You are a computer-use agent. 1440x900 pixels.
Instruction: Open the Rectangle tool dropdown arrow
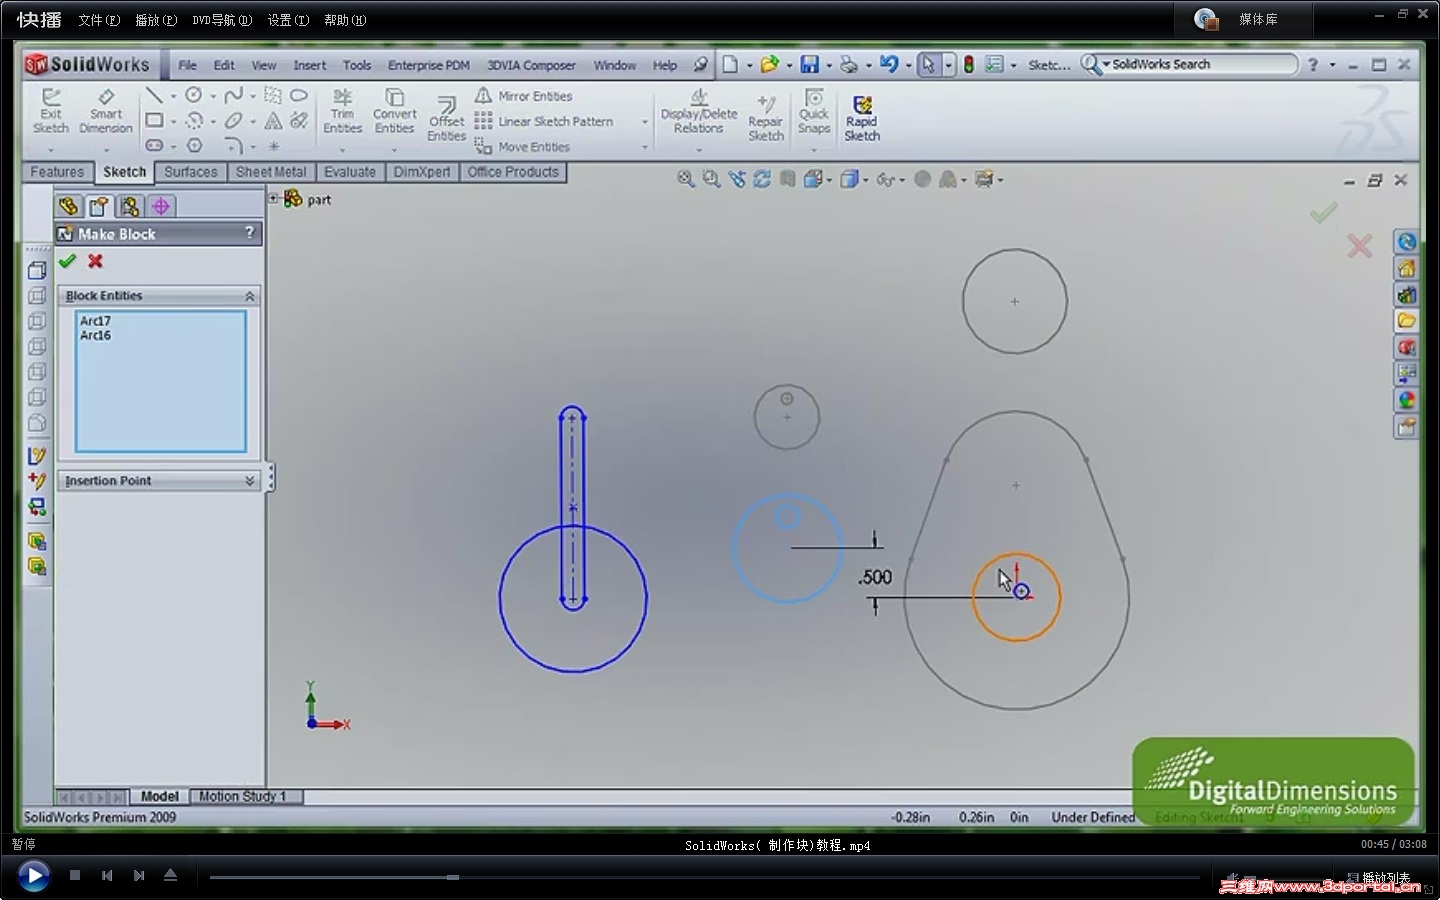tap(172, 122)
